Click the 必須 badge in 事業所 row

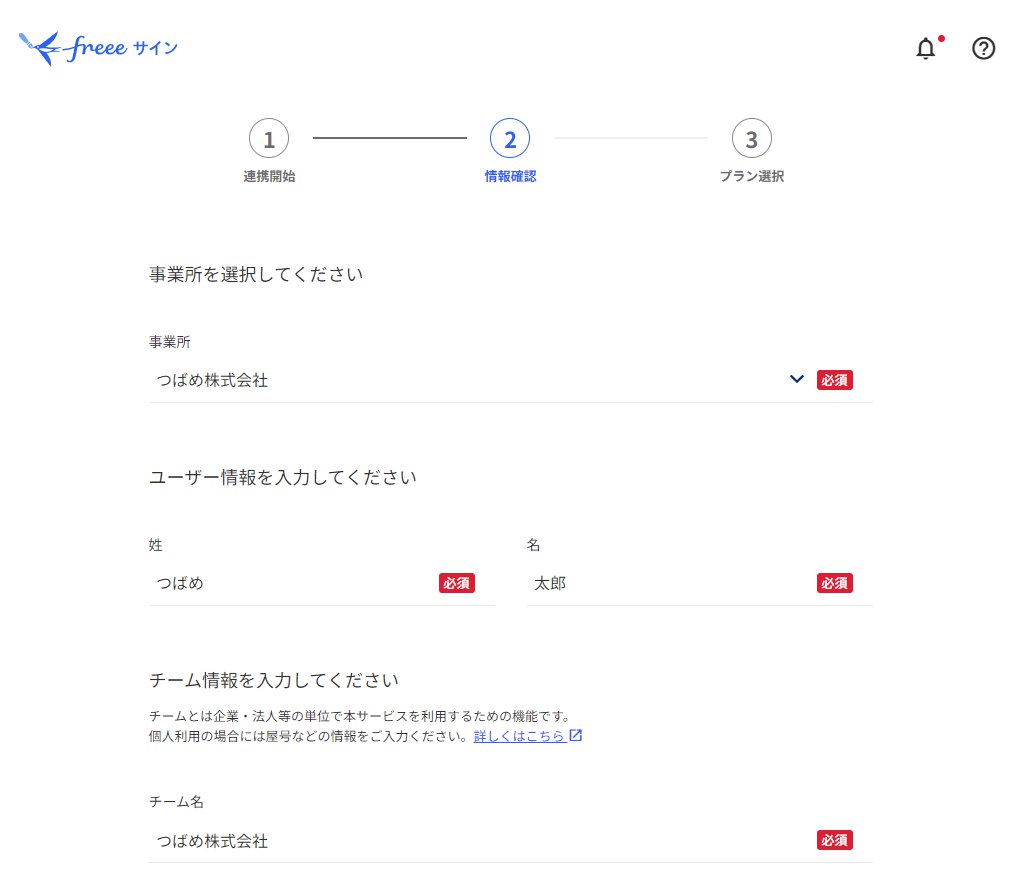tap(835, 380)
